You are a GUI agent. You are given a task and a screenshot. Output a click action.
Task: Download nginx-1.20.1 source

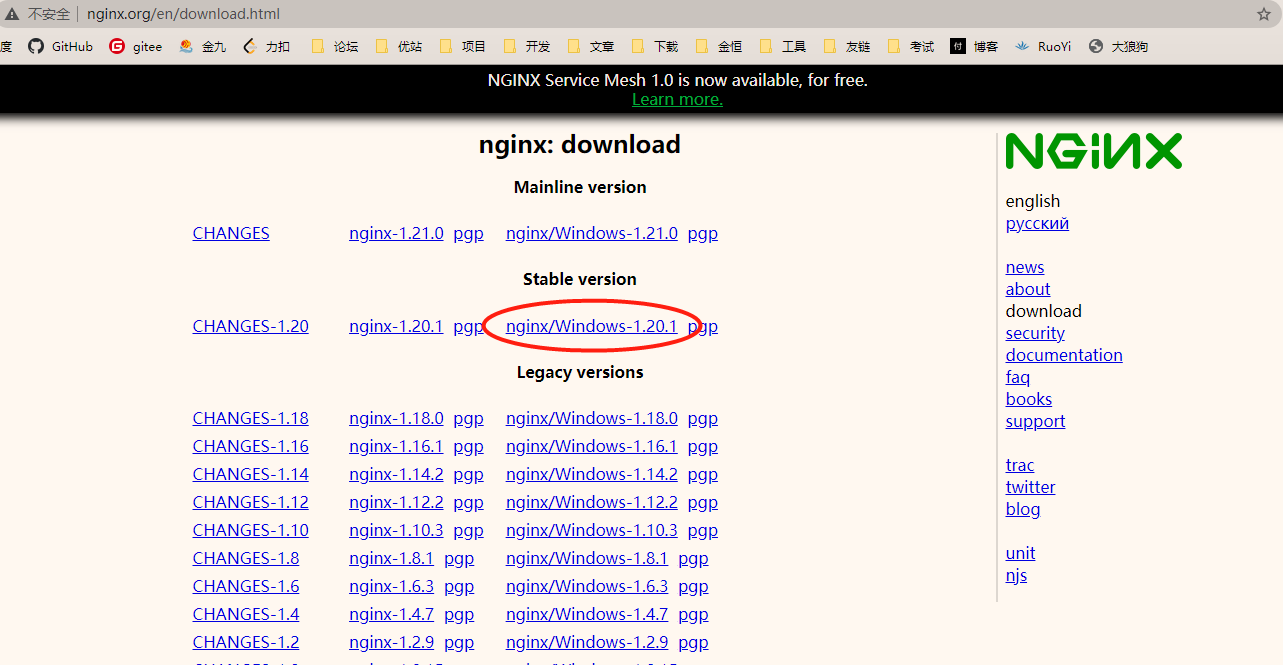point(396,326)
